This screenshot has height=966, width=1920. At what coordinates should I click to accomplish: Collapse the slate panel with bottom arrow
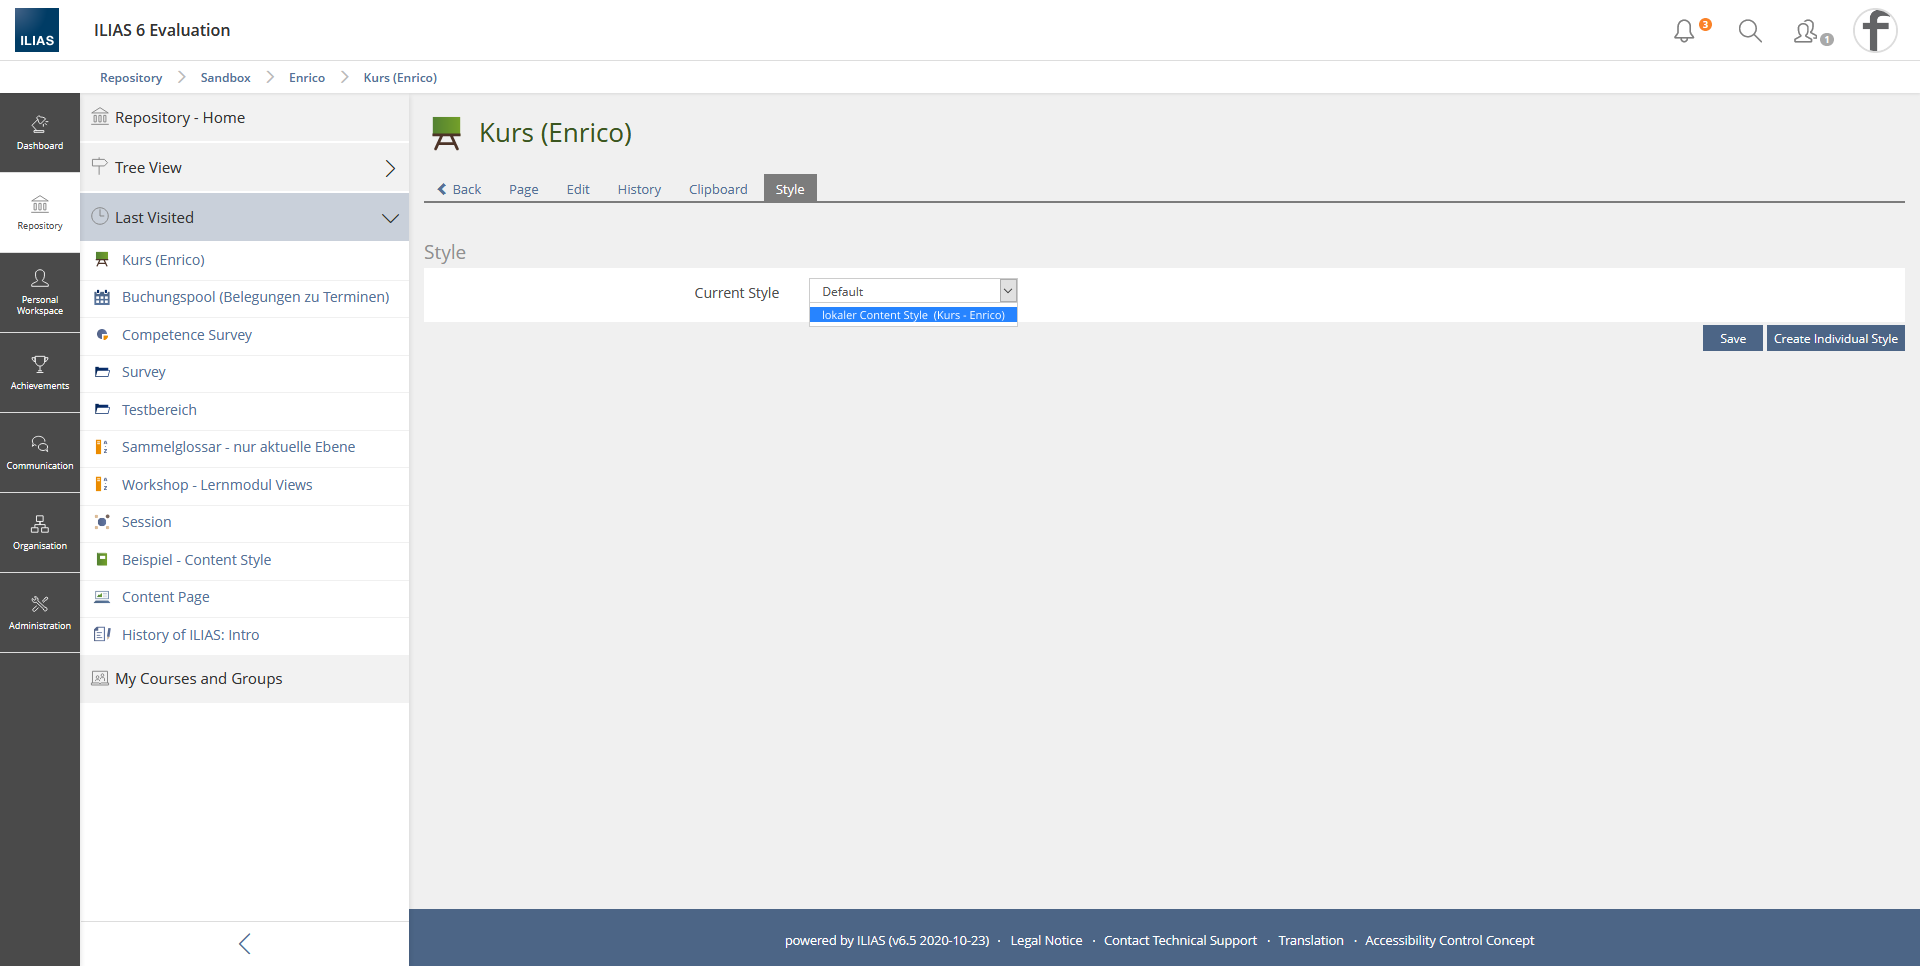(245, 944)
